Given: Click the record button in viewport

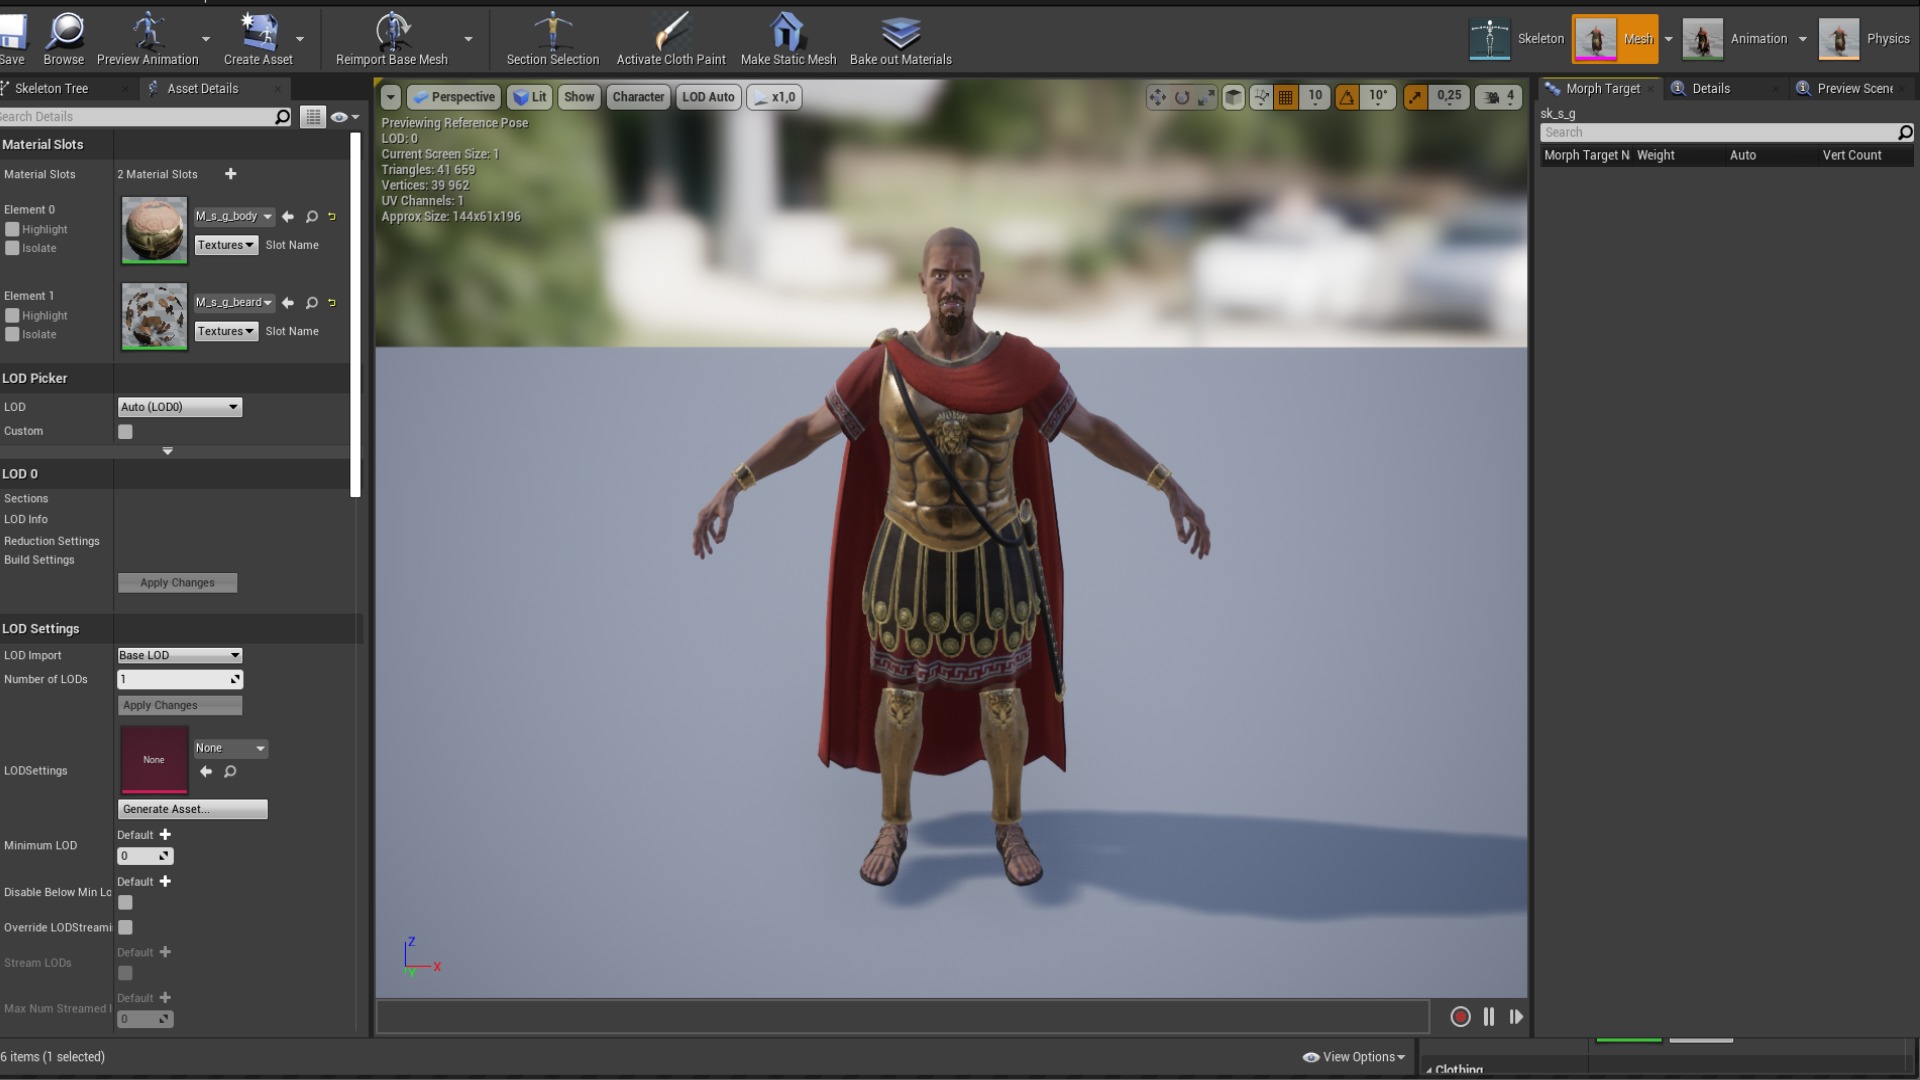Looking at the screenshot, I should 1460,1017.
